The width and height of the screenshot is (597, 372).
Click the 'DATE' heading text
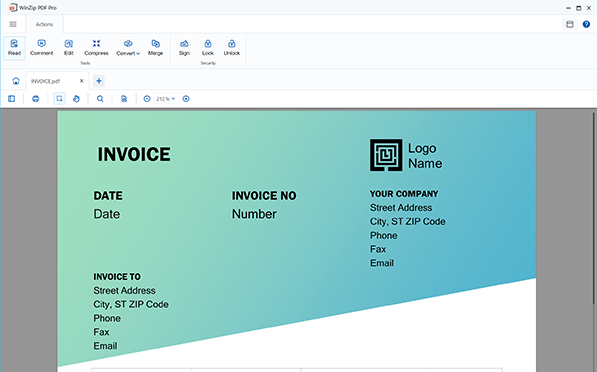click(108, 196)
